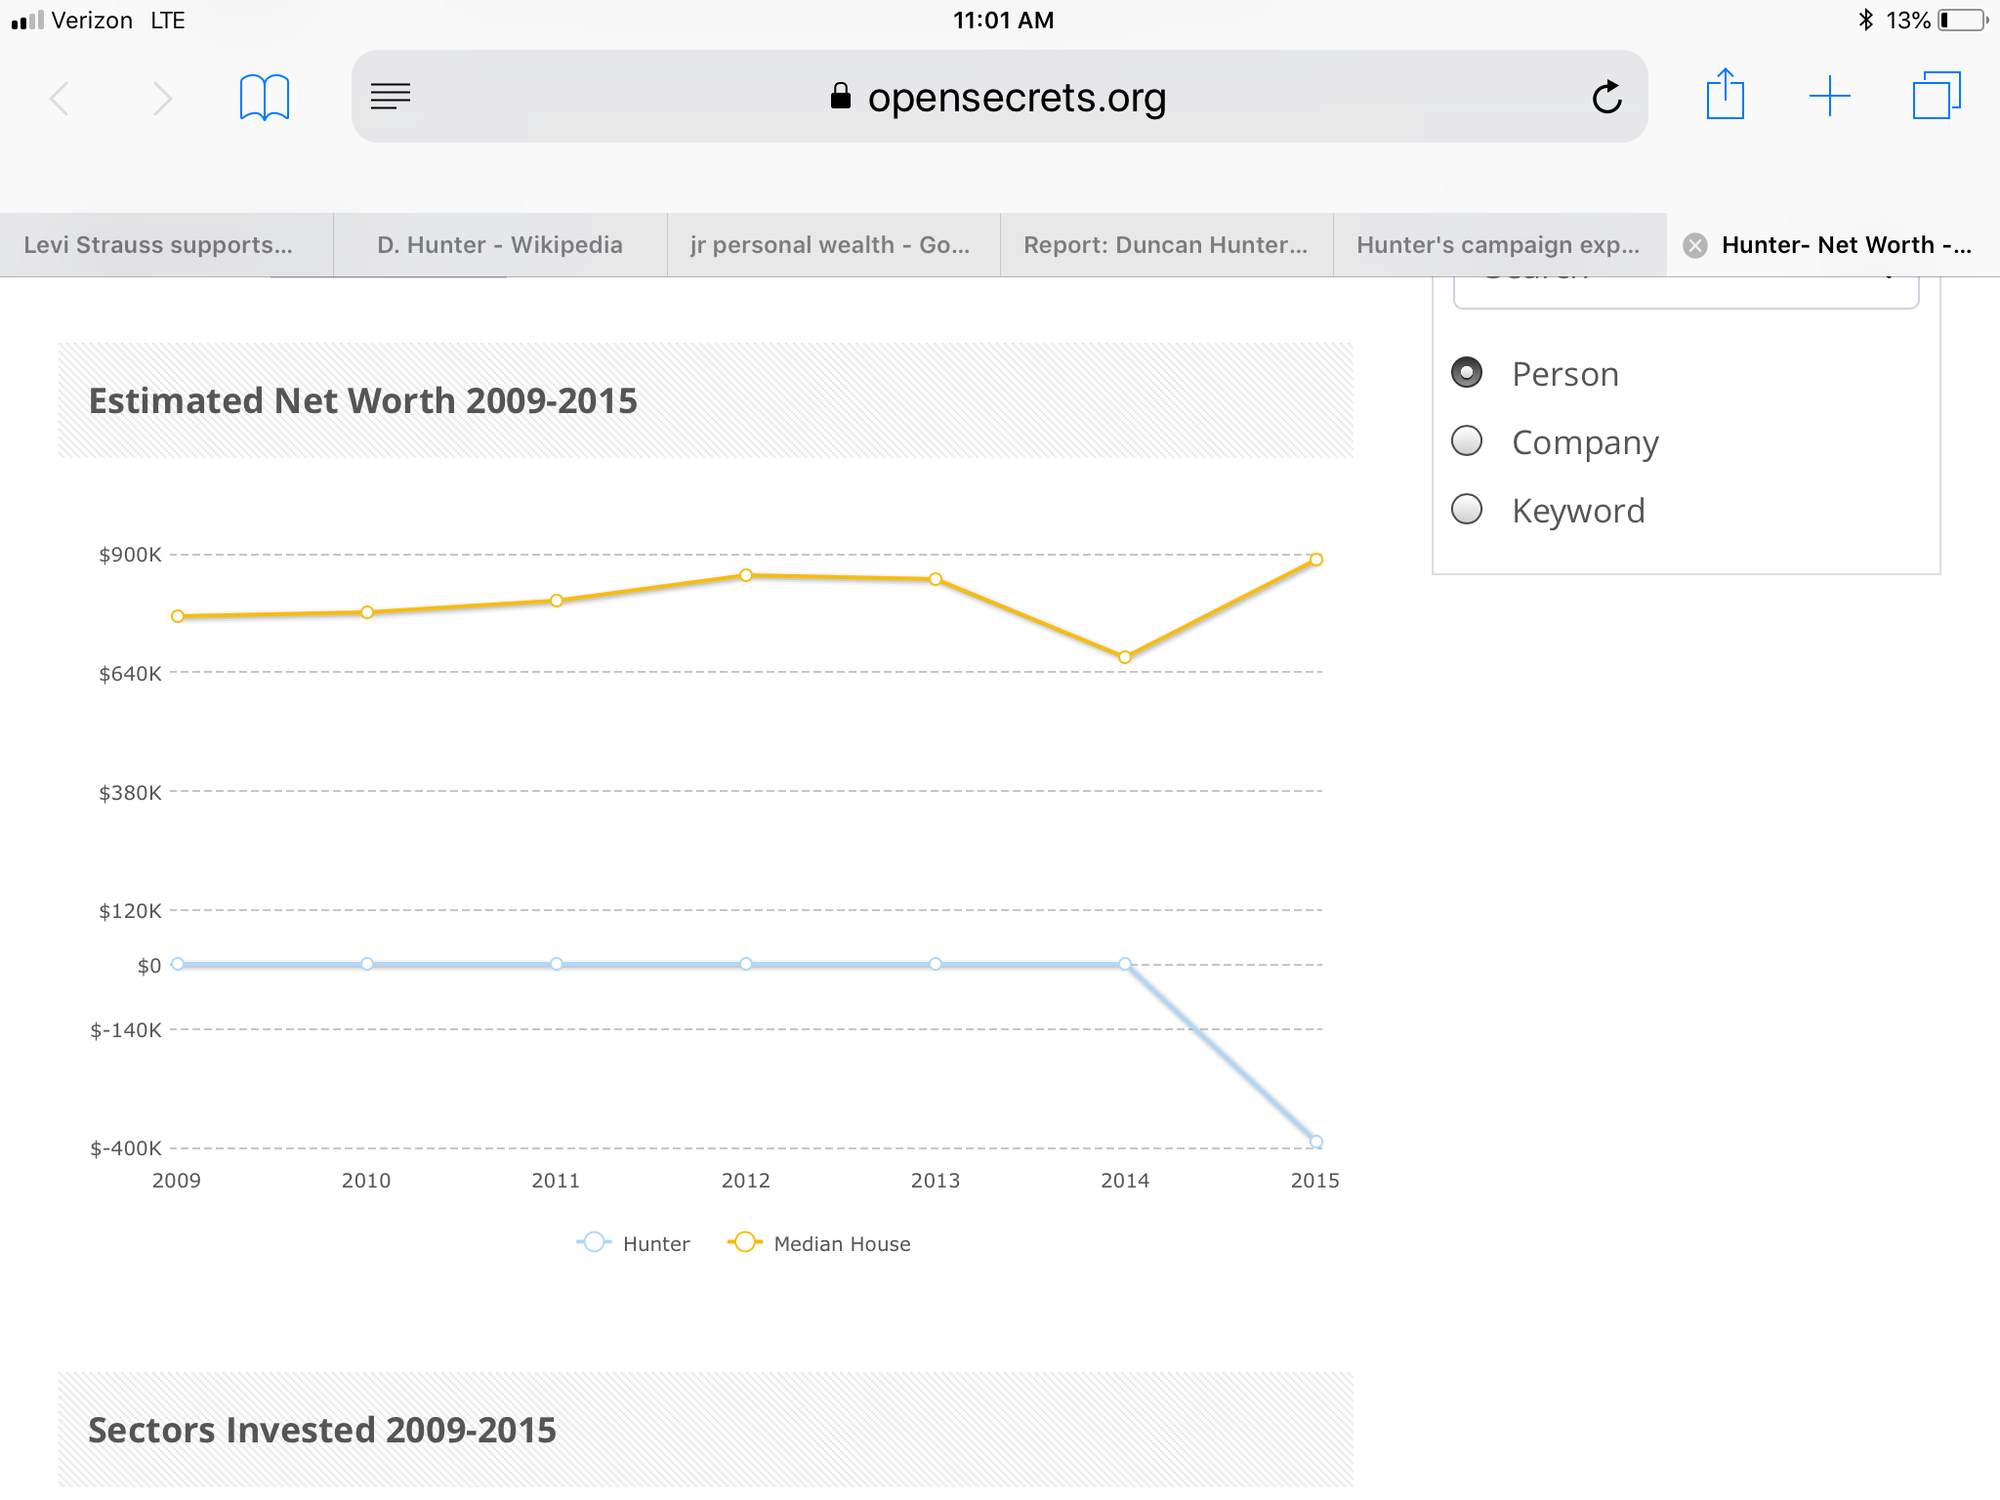Open the Report: Duncan Hunter tab

coord(1165,246)
